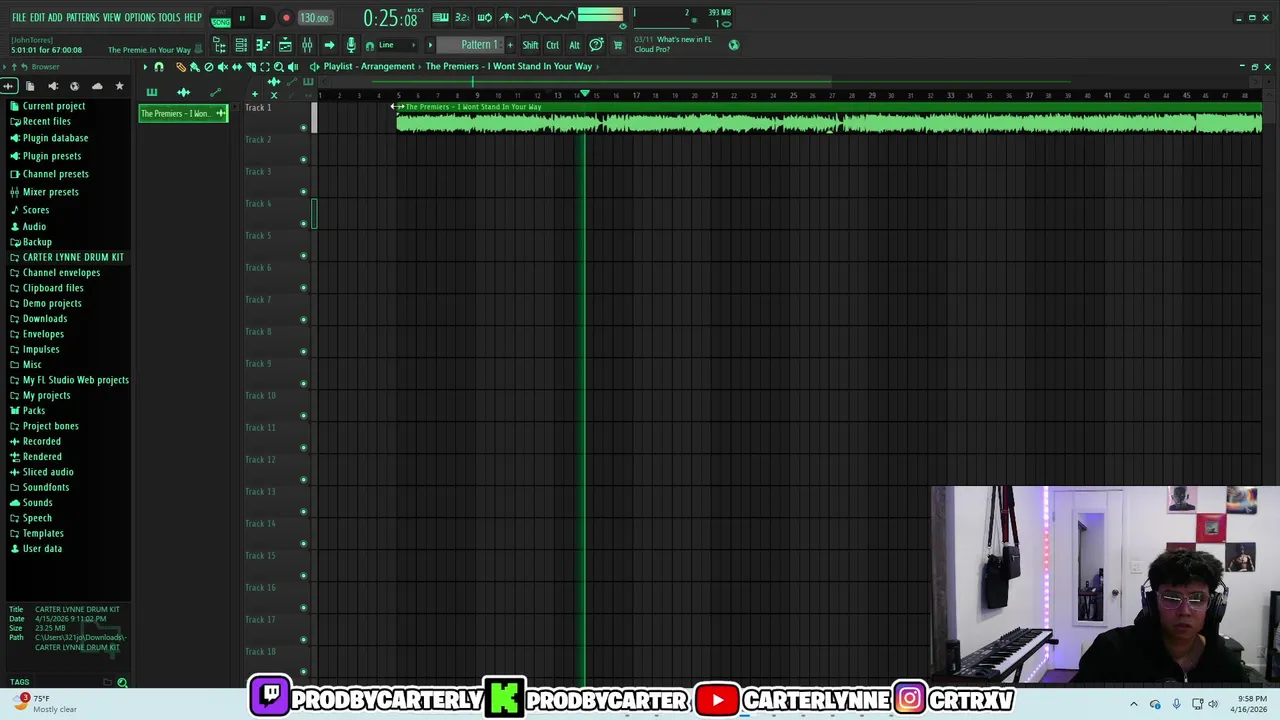Image resolution: width=1280 pixels, height=720 pixels.
Task: Show audio clips in the picker panel
Action: point(183,92)
